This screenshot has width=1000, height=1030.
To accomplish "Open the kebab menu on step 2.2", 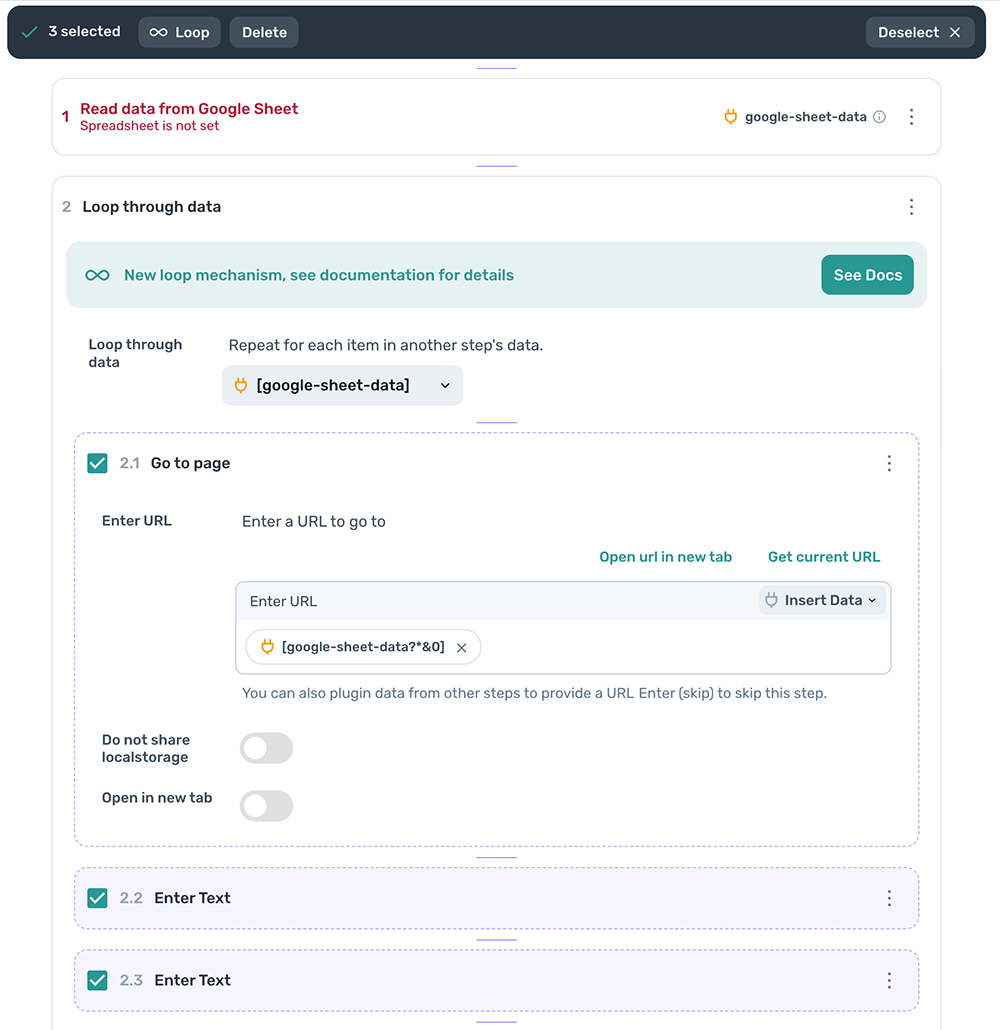I will [x=889, y=898].
